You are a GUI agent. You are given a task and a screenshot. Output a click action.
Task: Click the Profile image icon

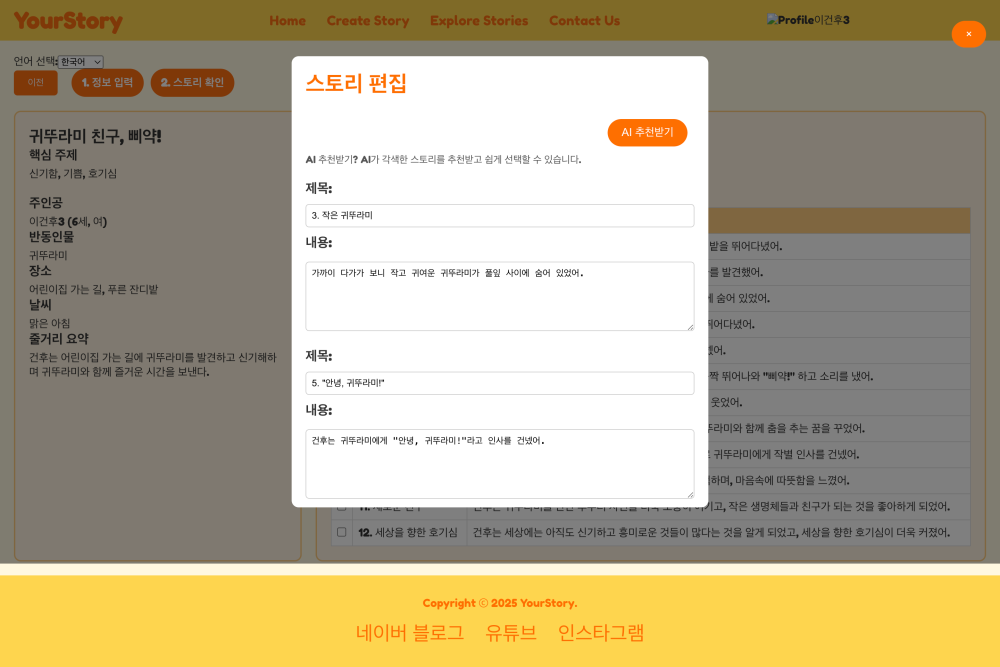790,20
